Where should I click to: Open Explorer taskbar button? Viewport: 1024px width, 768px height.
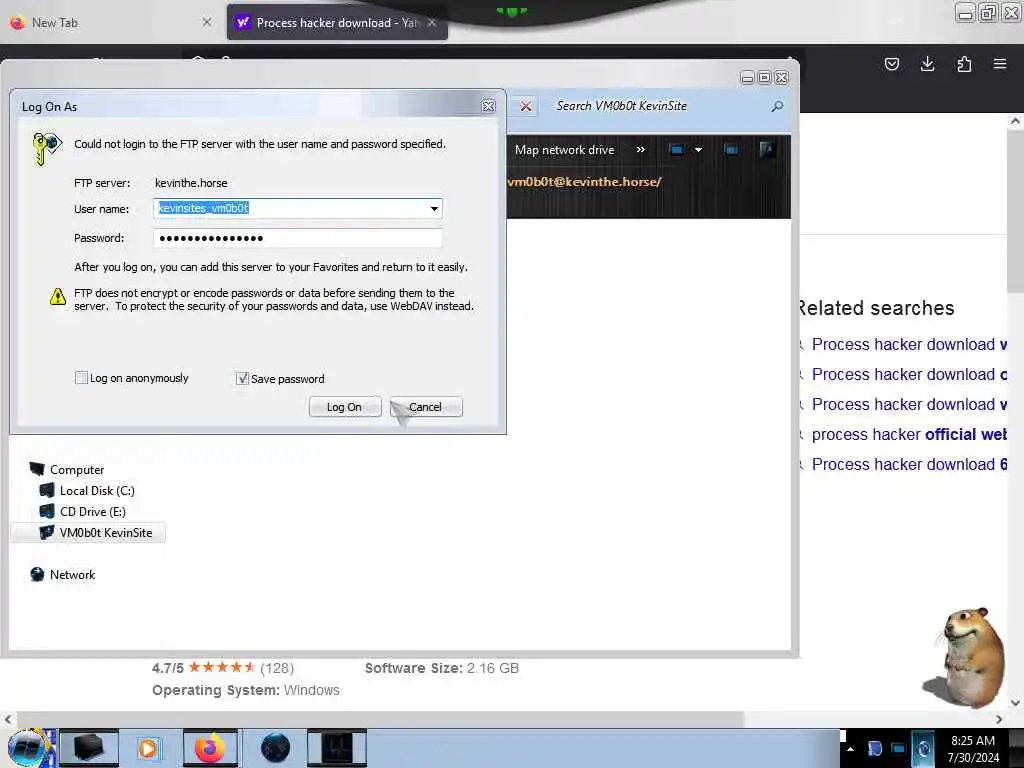pyautogui.click(x=89, y=748)
